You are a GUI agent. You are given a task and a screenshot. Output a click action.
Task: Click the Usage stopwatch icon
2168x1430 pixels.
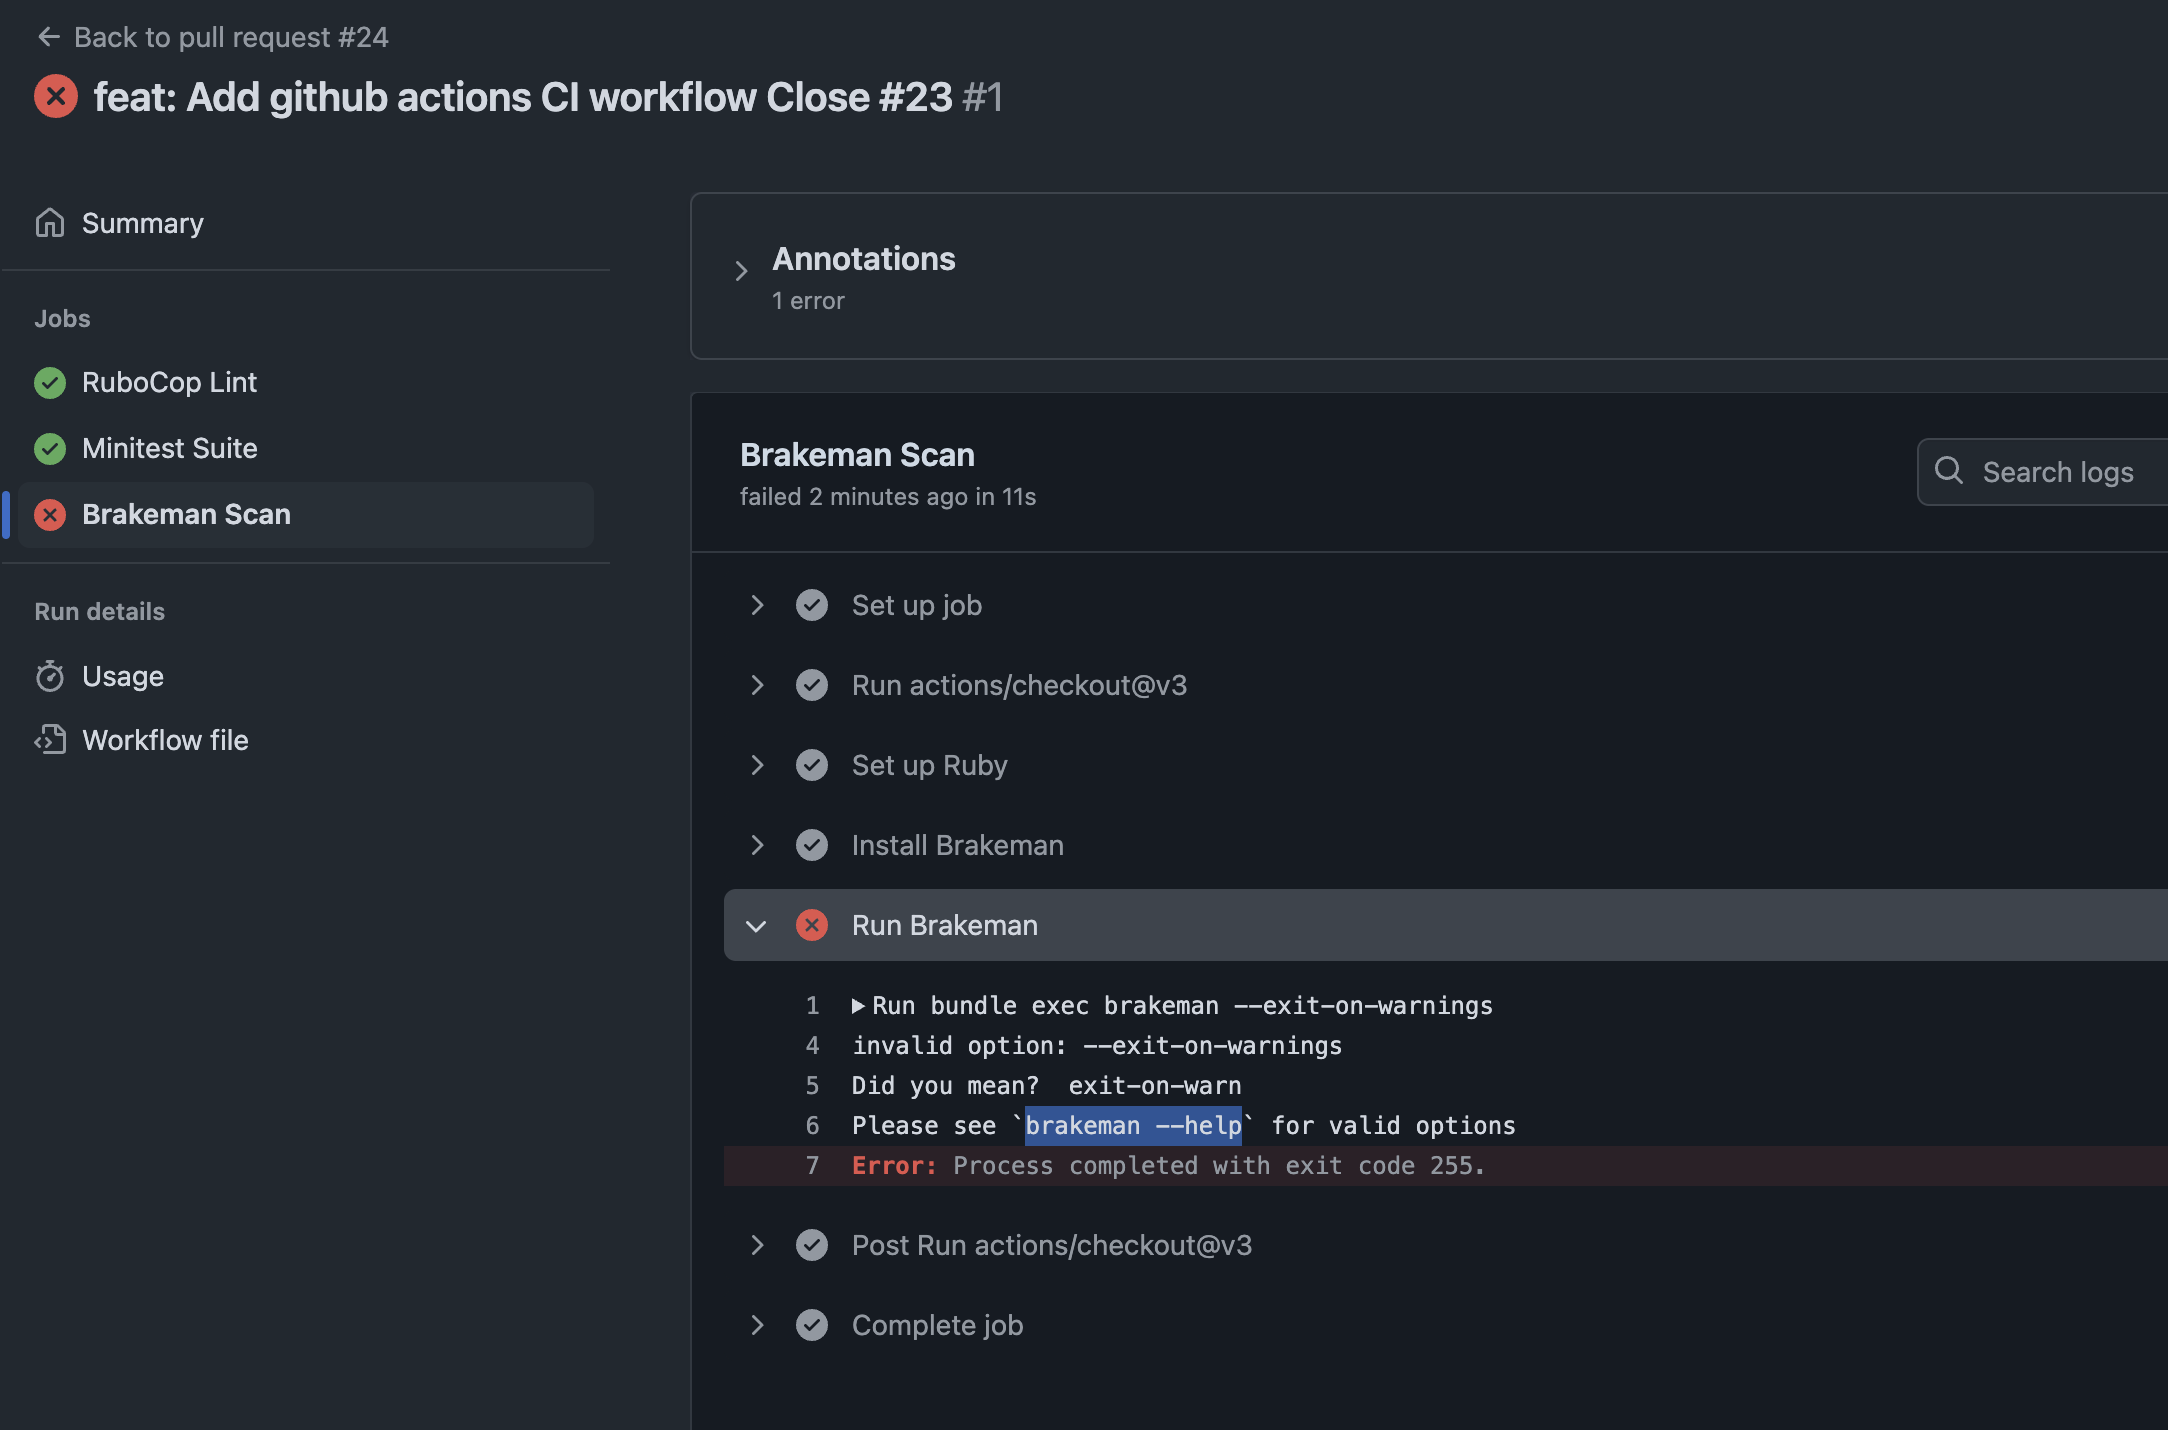(50, 677)
